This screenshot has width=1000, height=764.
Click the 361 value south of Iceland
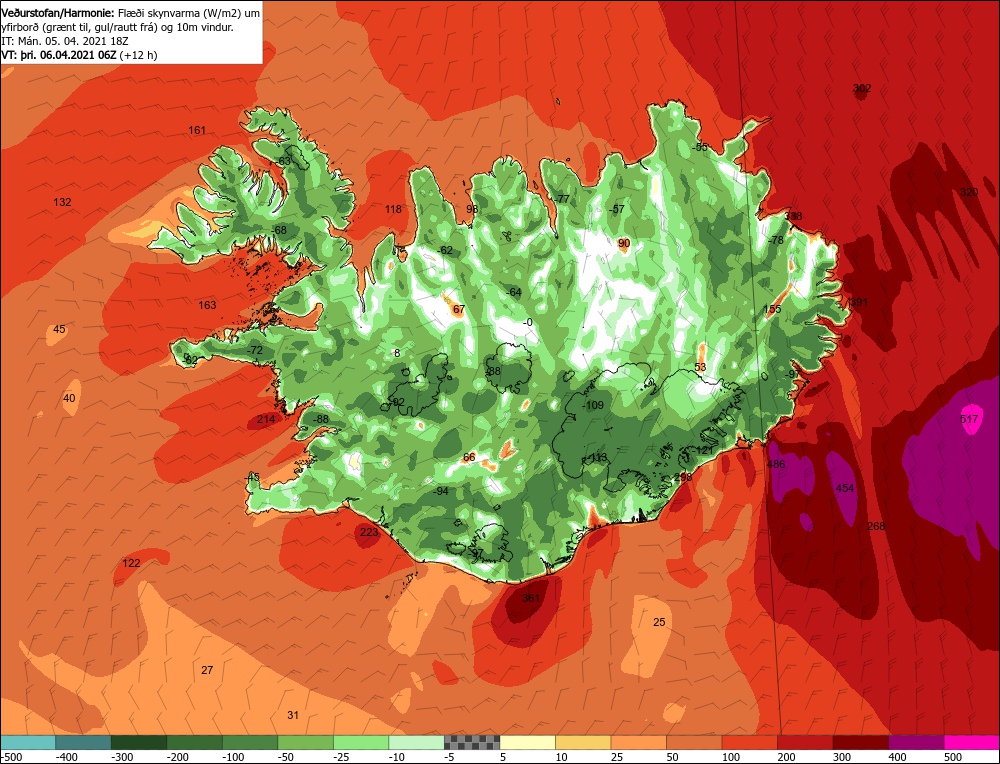[531, 598]
